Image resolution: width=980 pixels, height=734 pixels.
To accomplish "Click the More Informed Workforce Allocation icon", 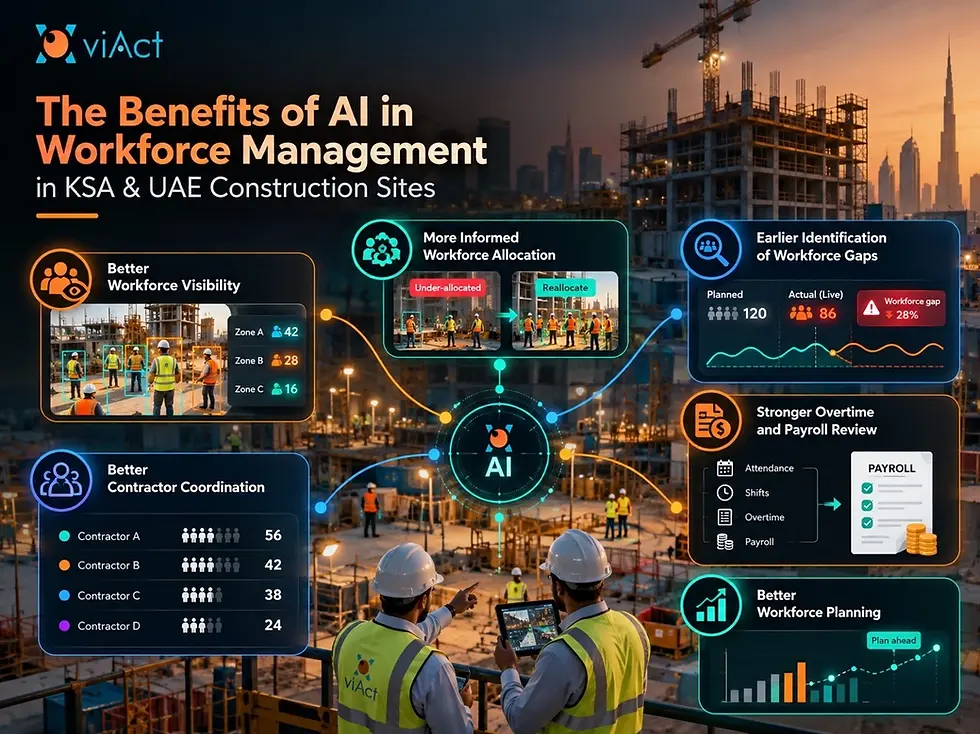I will click(x=381, y=249).
